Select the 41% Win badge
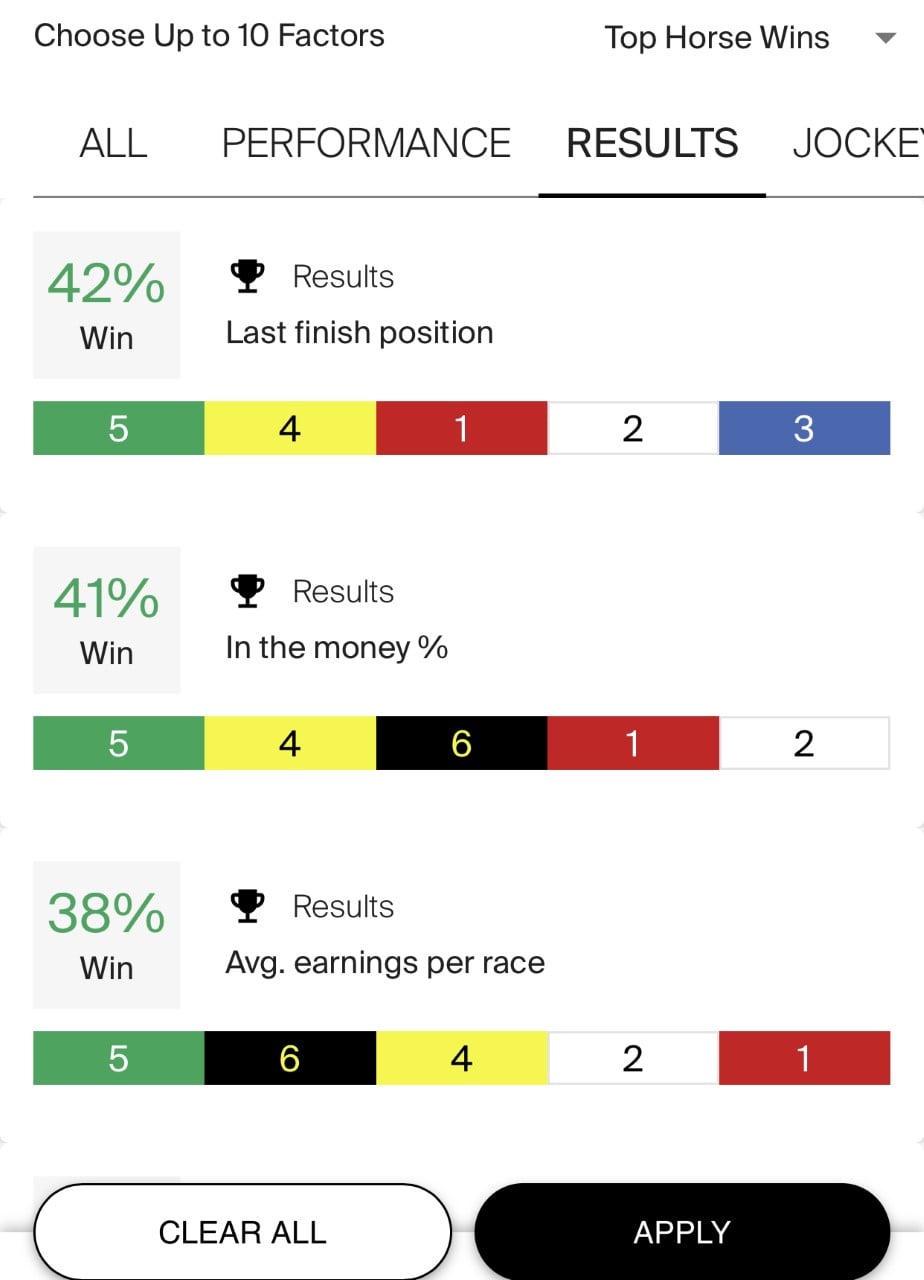Screen dimensions: 924x1280 [x=106, y=620]
